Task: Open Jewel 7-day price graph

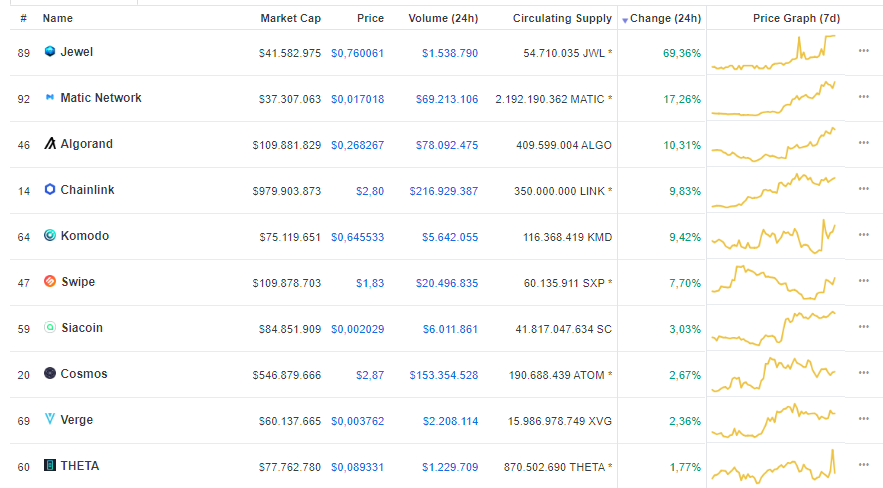Action: pyautogui.click(x=774, y=52)
